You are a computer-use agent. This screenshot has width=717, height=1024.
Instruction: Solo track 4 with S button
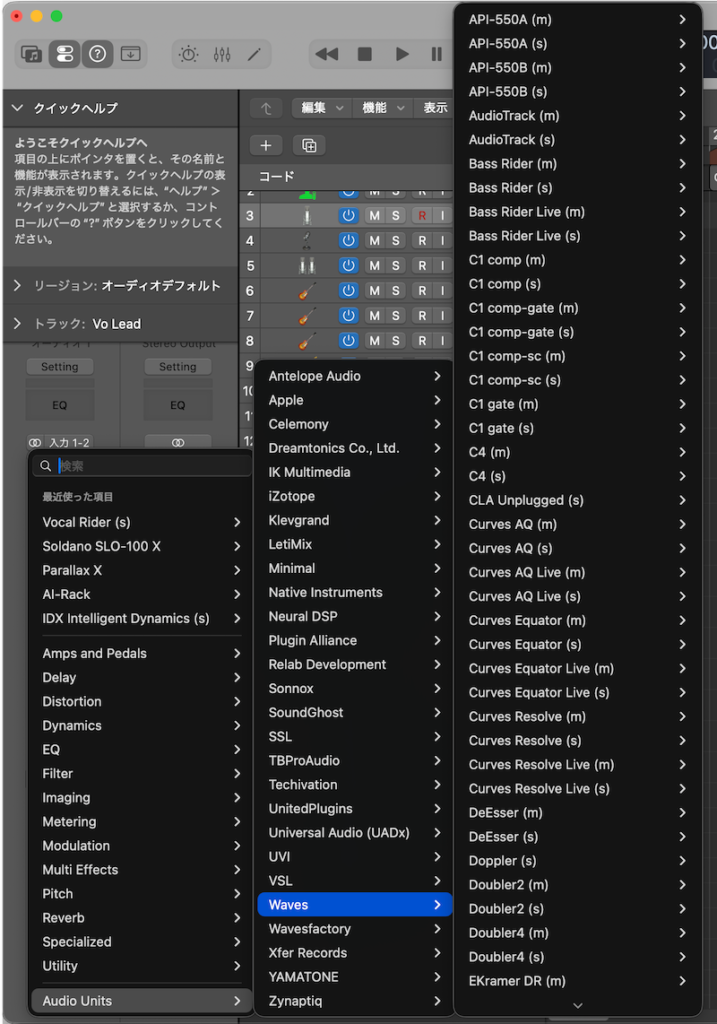point(395,240)
